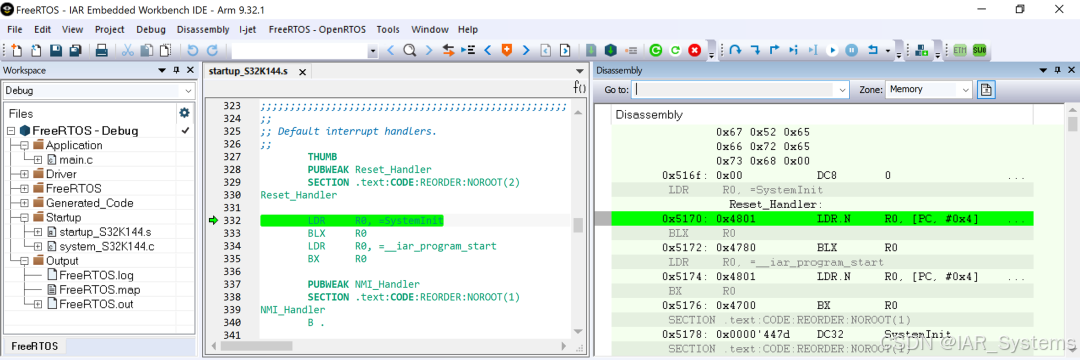Click the toolbar quick search field
This screenshot has height=360, width=1080.
pos(299,50)
